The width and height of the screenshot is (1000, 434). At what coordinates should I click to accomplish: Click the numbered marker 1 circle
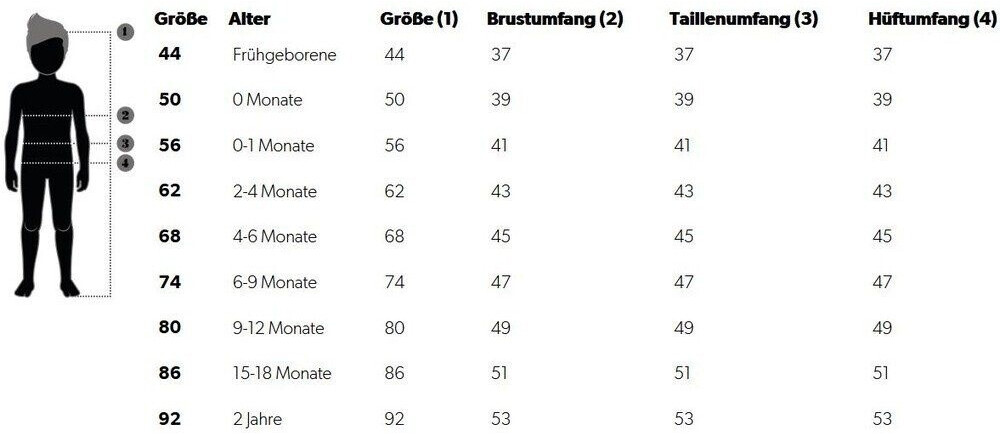126,32
